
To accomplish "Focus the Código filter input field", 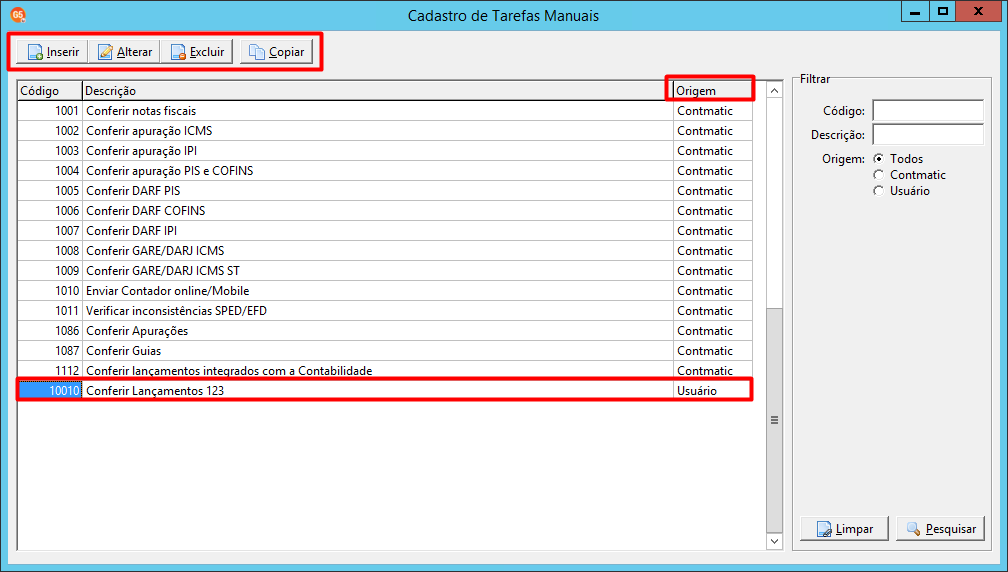I will tap(928, 111).
